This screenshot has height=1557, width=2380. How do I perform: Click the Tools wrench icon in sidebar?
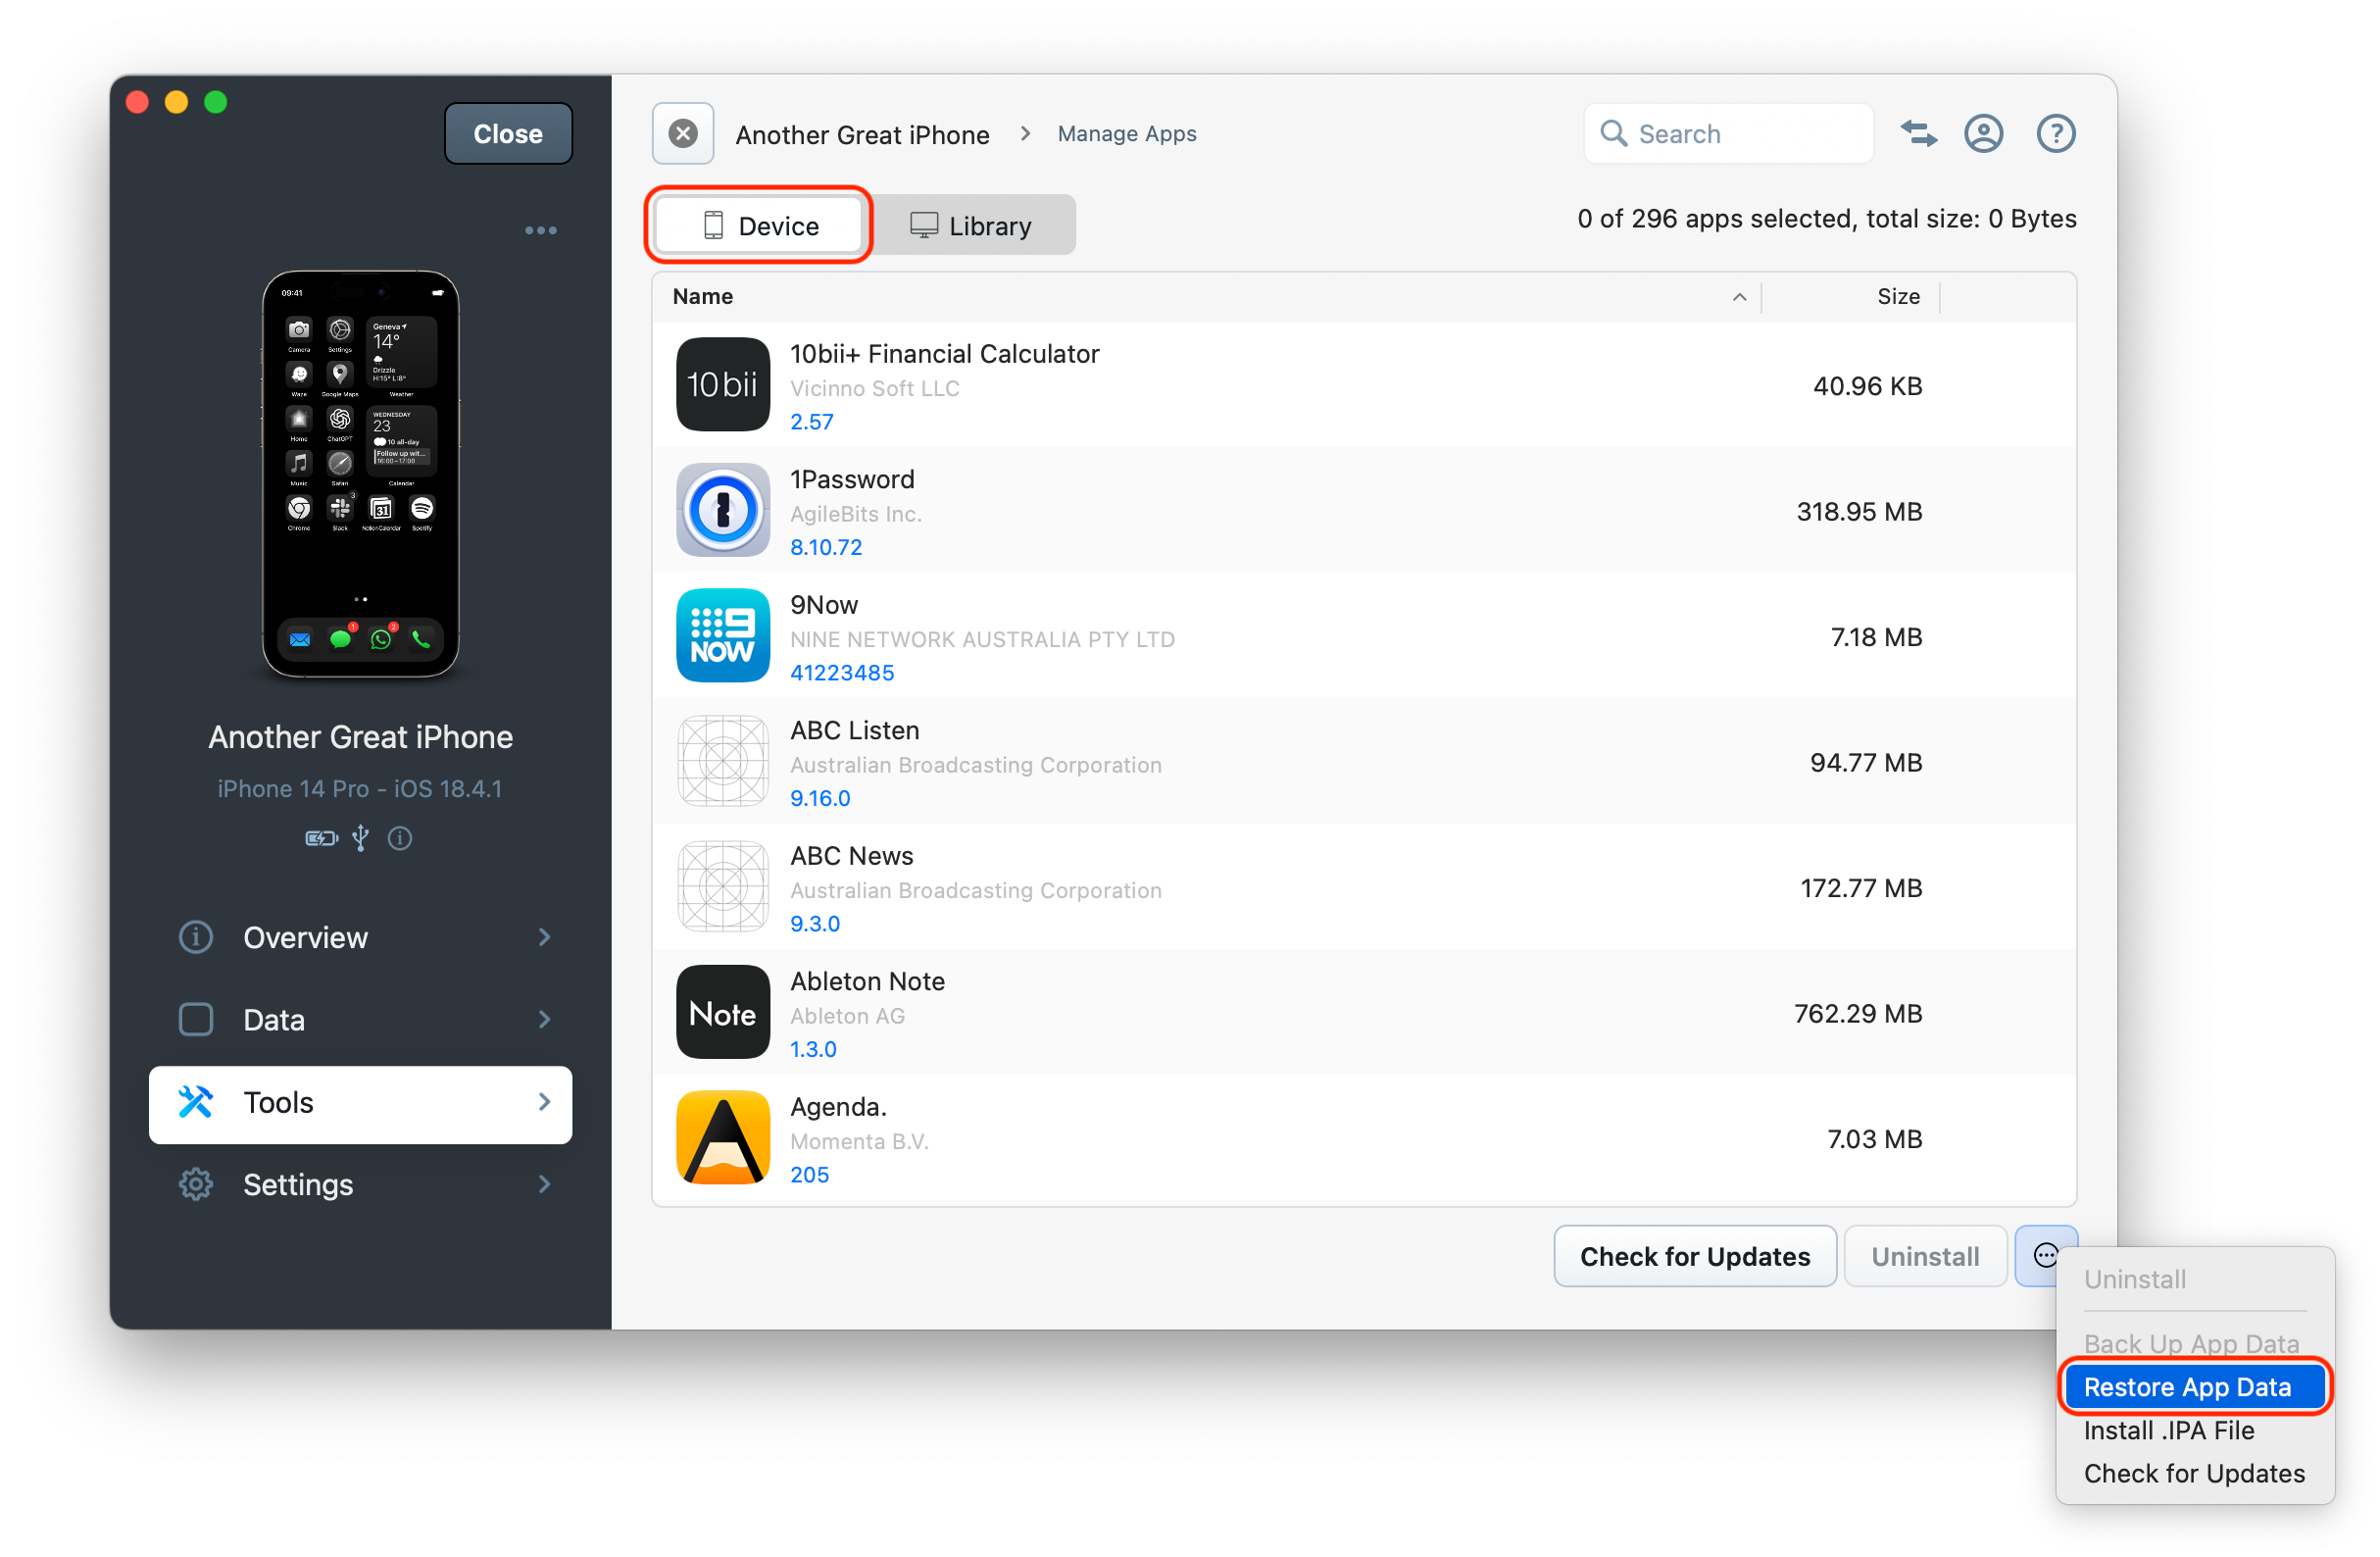point(196,1103)
